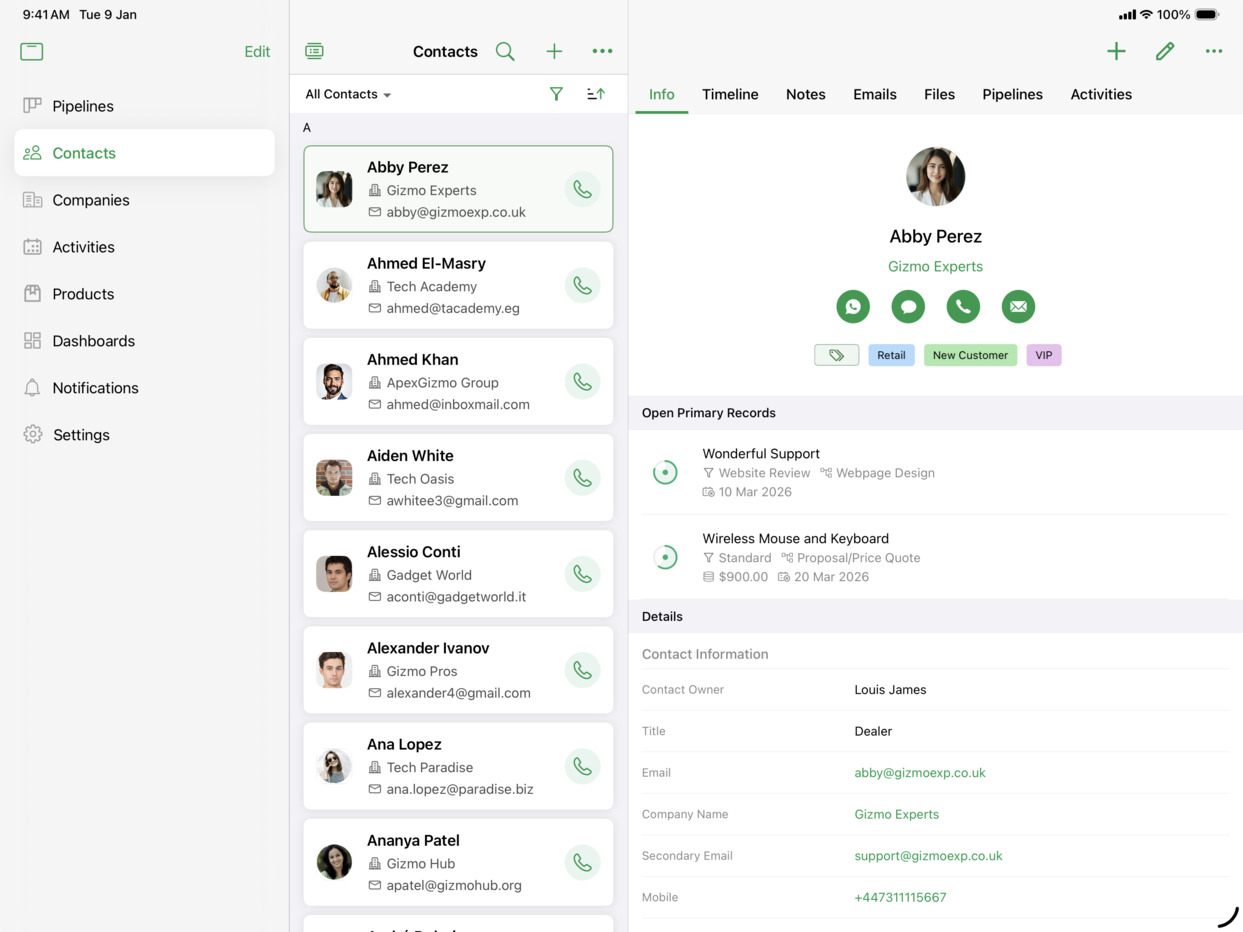Open the ellipsis menu in the contacts panel

pos(602,51)
